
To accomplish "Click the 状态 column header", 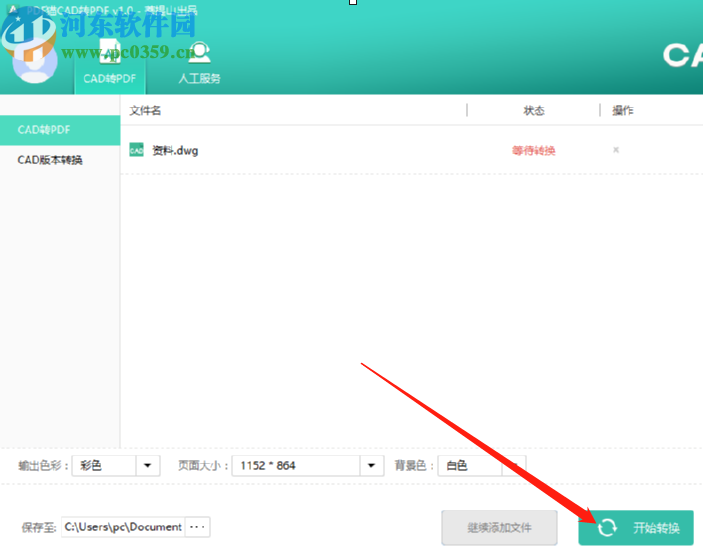I will click(x=534, y=111).
